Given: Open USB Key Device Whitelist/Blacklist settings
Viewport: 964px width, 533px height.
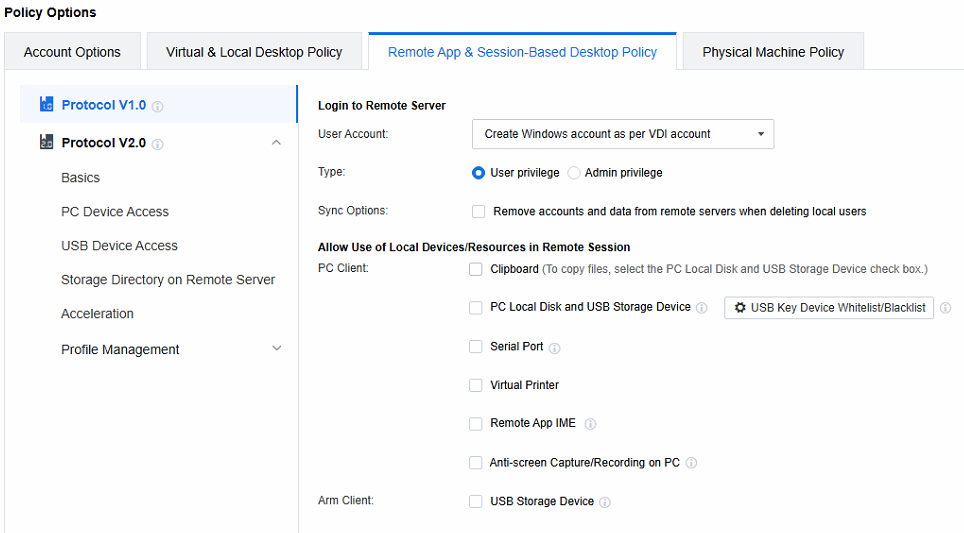Looking at the screenshot, I should click(829, 308).
